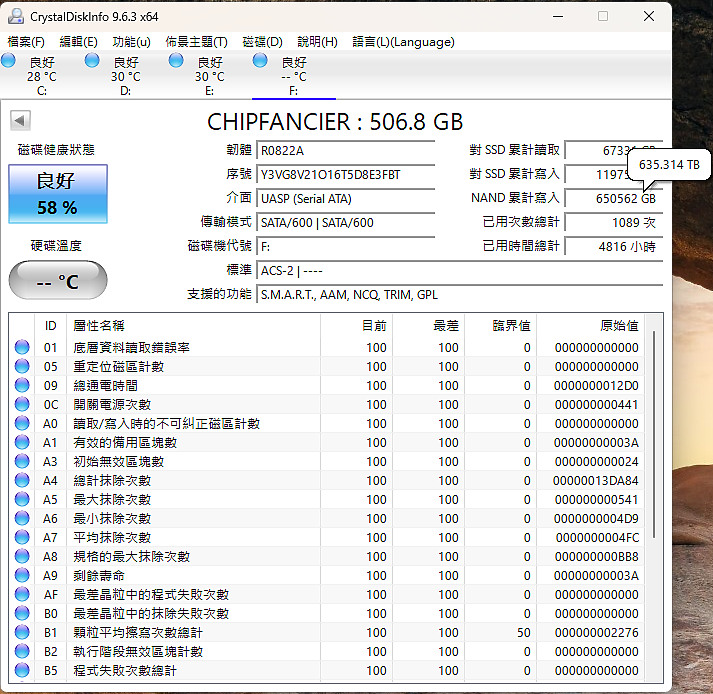Click raw value 000000002276

pos(596,633)
